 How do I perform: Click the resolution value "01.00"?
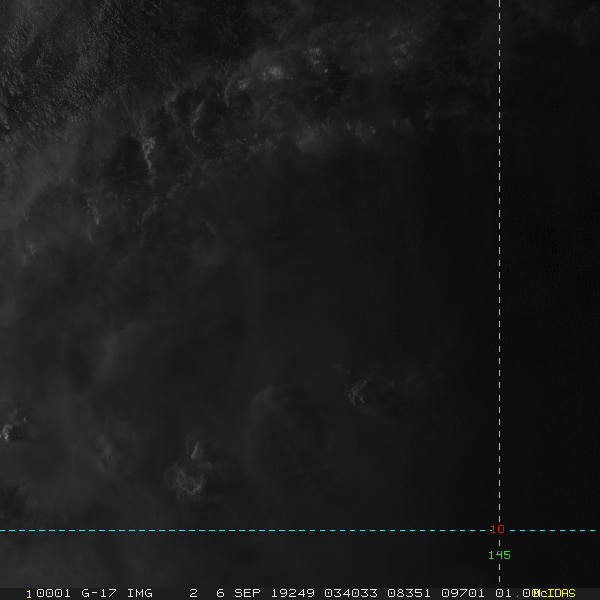point(515,593)
